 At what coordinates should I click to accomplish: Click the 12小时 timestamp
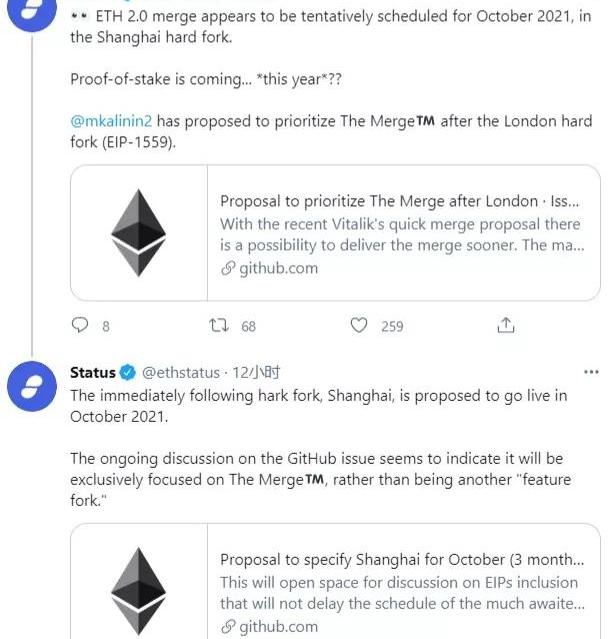[255, 373]
